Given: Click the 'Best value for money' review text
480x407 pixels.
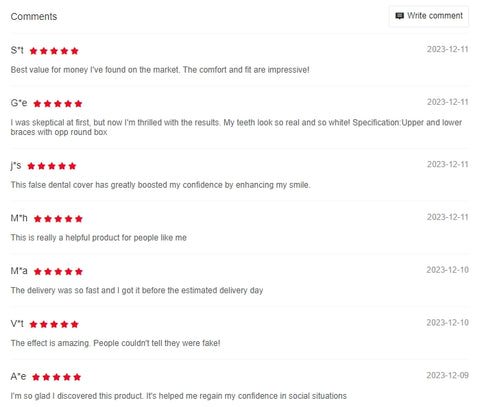Looking at the screenshot, I should pyautogui.click(x=160, y=70).
